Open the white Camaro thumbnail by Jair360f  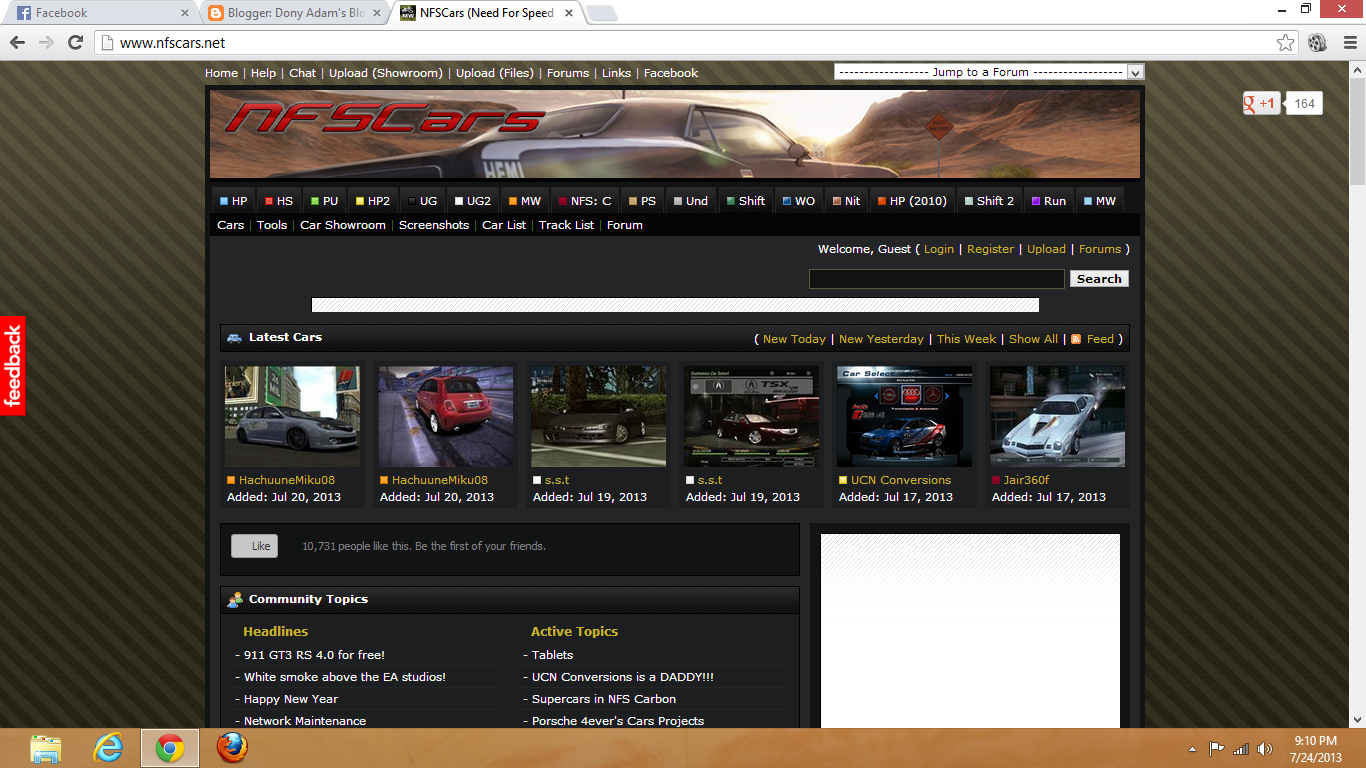point(1058,416)
